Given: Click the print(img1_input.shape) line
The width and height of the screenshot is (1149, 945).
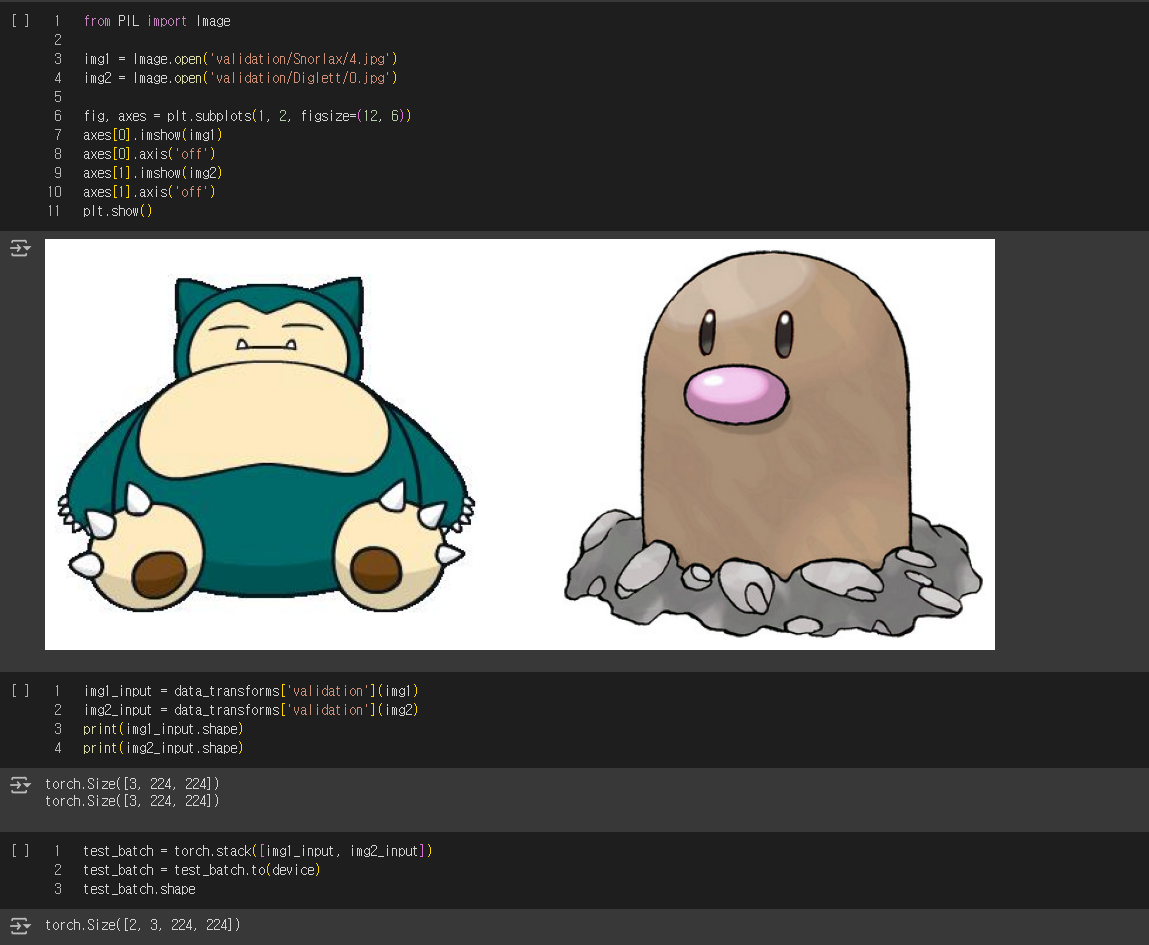Looking at the screenshot, I should 163,729.
